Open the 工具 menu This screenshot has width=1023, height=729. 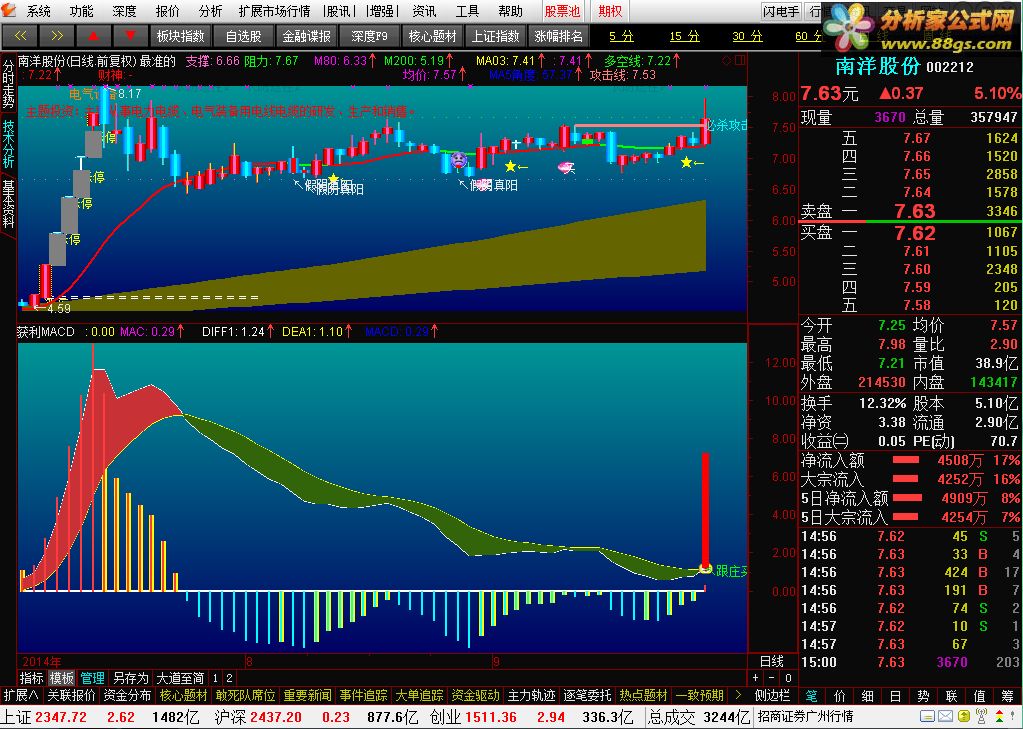click(467, 11)
